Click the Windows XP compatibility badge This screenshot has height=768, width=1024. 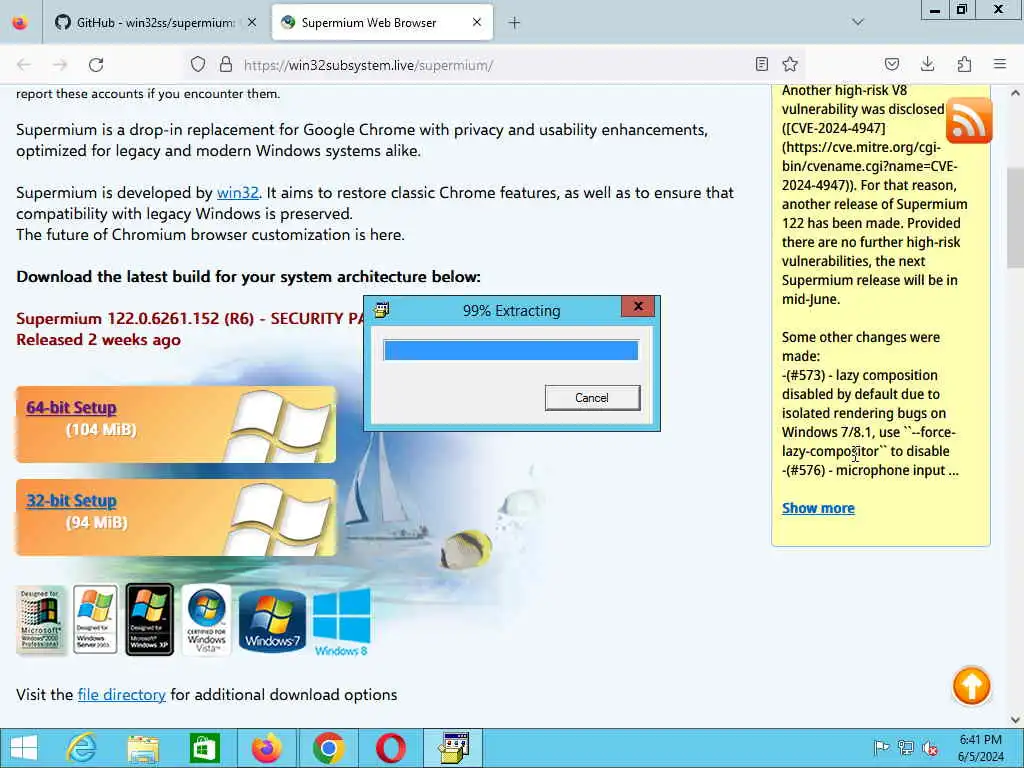click(150, 619)
